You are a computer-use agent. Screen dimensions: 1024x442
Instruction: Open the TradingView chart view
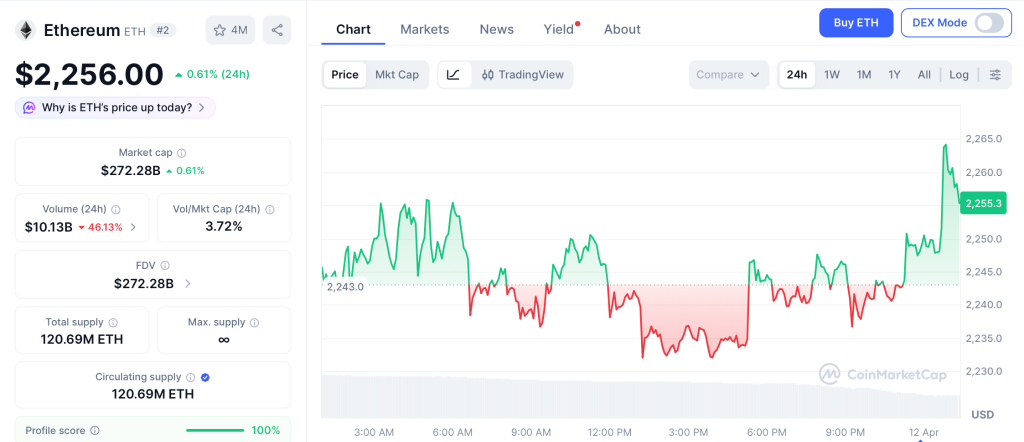point(522,74)
